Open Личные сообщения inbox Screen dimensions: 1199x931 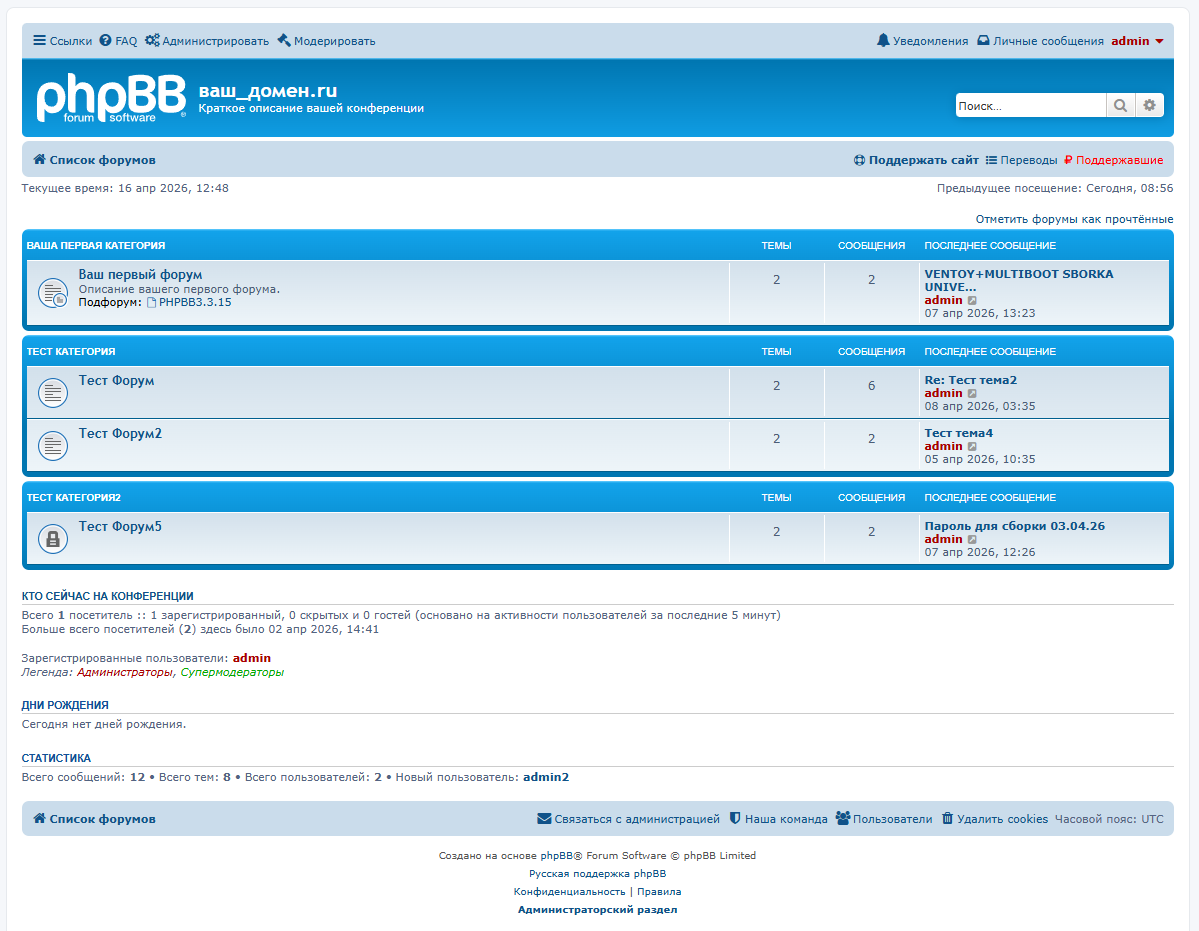tap(1040, 41)
